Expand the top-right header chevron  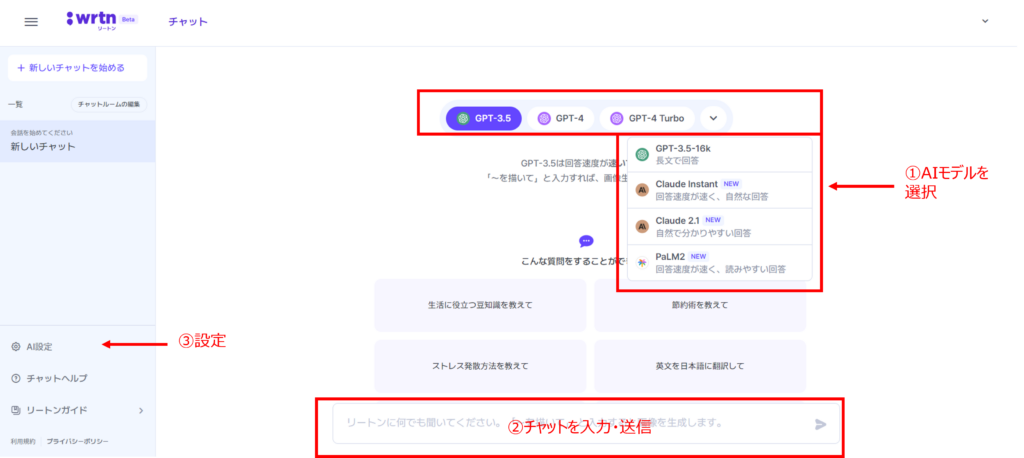(985, 21)
